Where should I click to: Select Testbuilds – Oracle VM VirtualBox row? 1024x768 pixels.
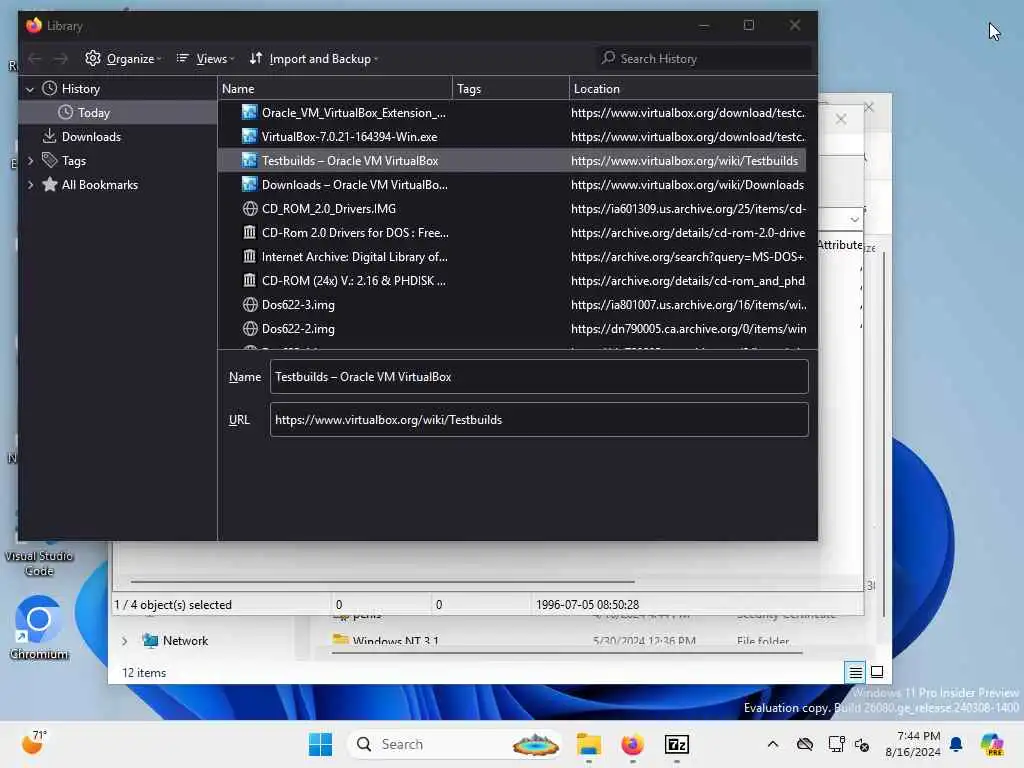[512, 161]
